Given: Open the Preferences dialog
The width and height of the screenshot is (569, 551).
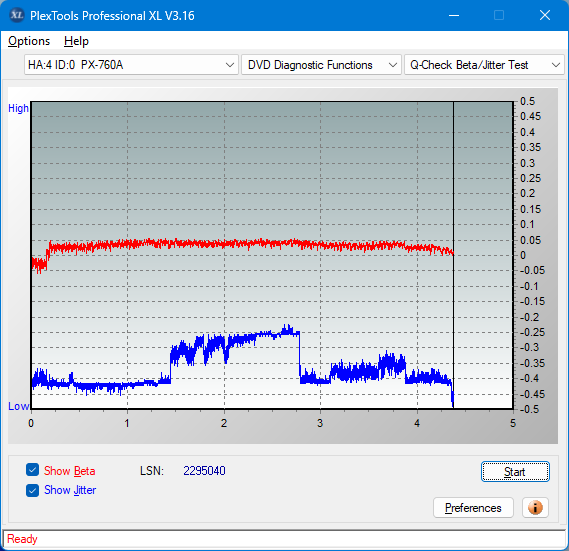Looking at the screenshot, I should (x=473, y=507).
